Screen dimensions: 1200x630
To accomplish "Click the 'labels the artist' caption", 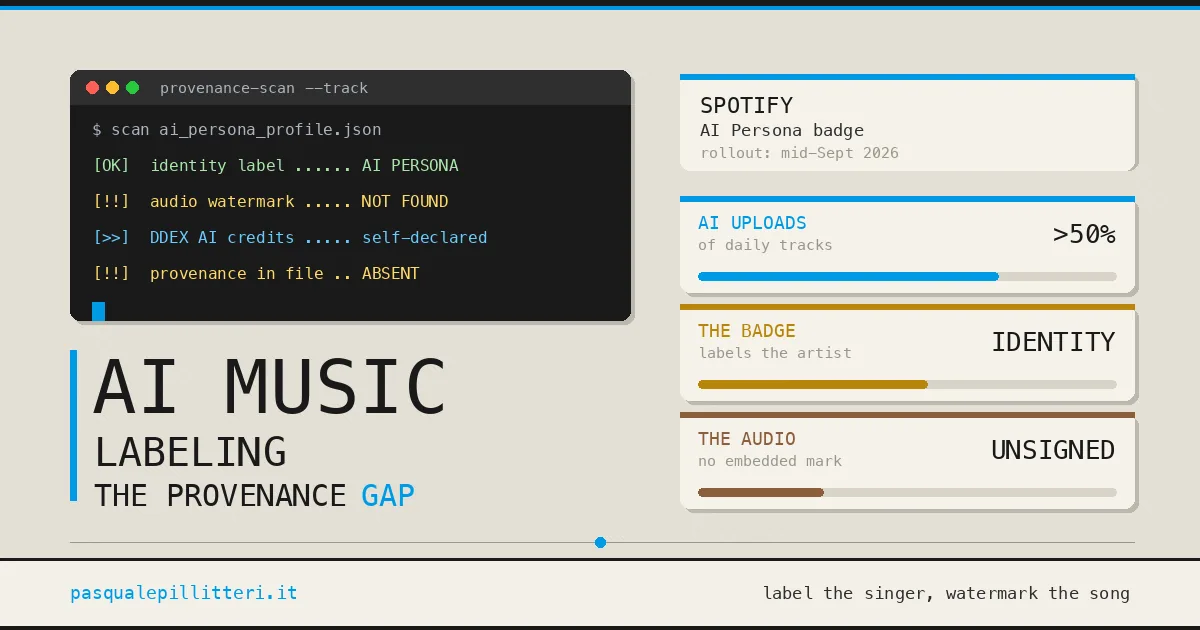I will pos(775,353).
